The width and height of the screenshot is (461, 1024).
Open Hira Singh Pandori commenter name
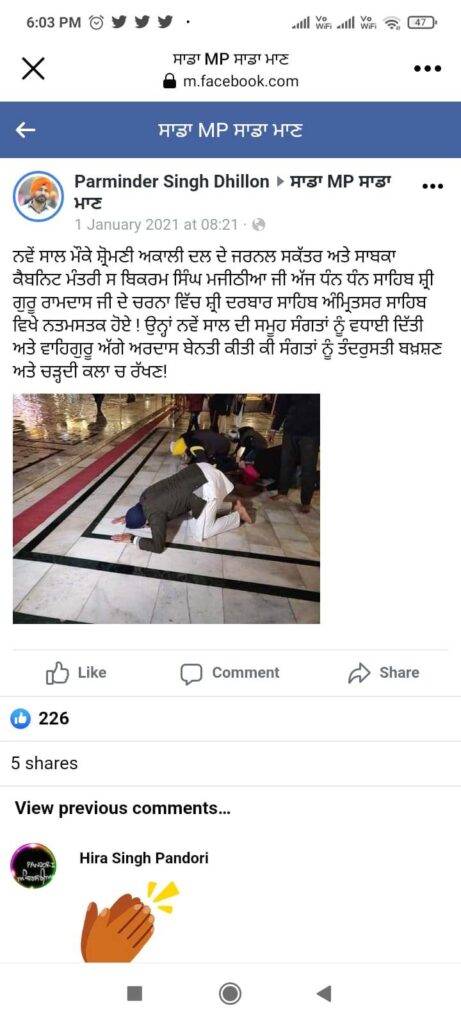144,858
